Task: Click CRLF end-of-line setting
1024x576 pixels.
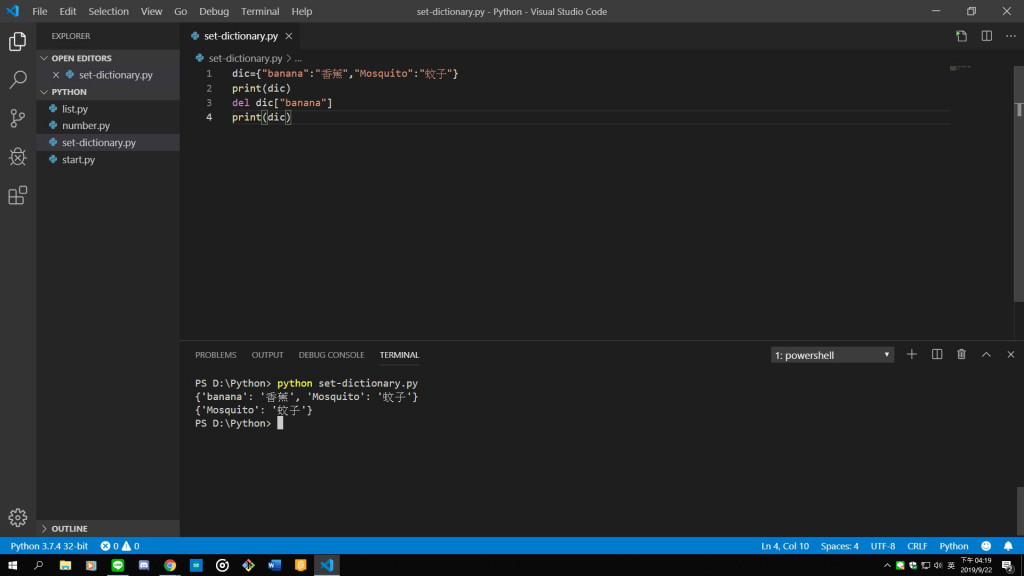Action: coord(917,546)
